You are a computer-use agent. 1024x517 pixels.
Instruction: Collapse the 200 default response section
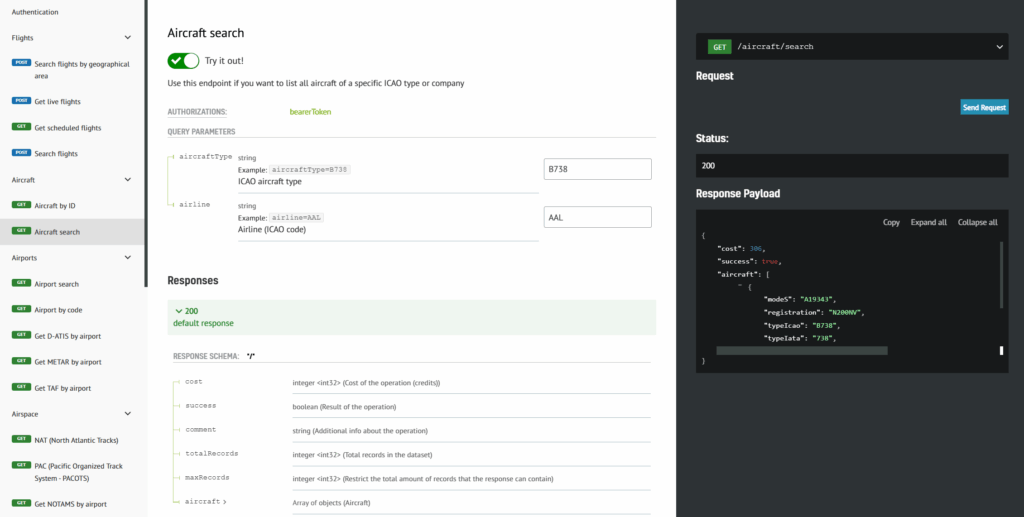click(x=411, y=317)
